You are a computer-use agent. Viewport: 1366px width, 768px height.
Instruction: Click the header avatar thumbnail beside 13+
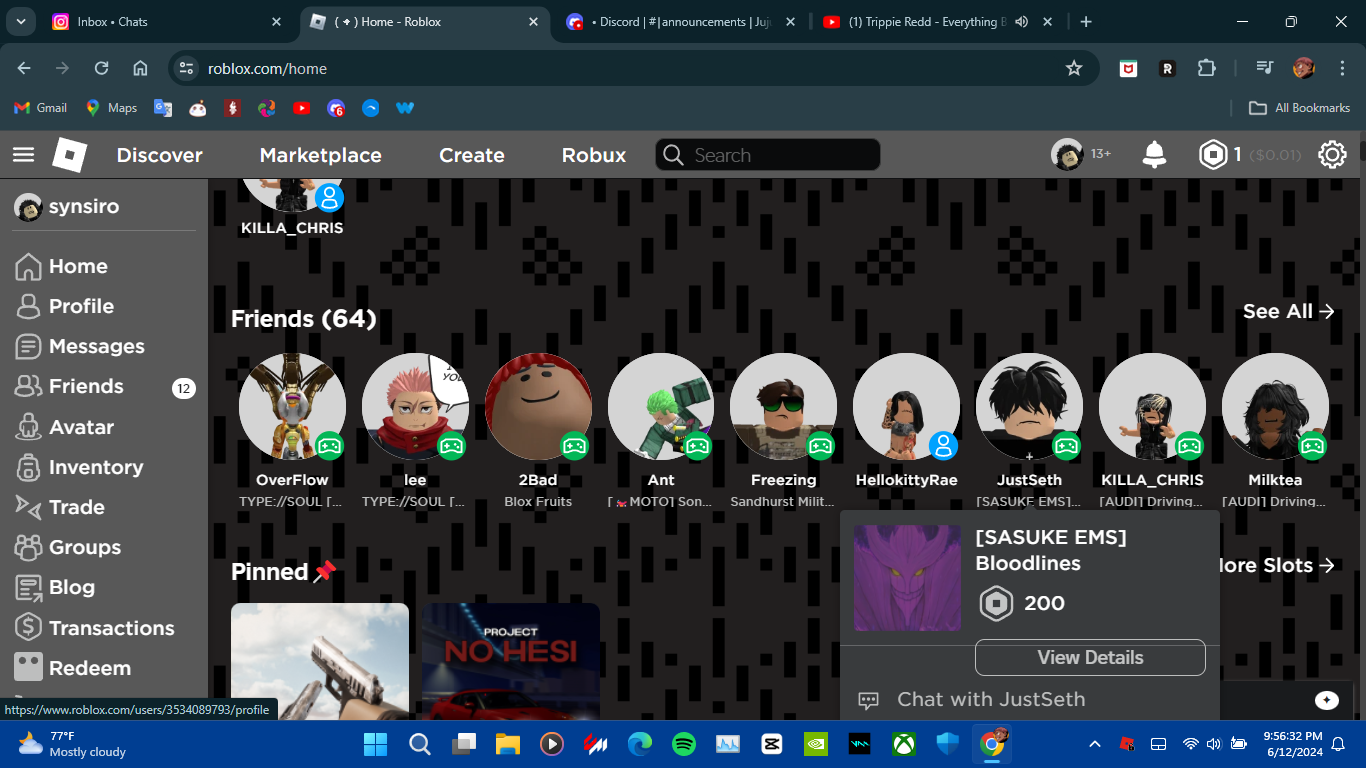coord(1067,154)
